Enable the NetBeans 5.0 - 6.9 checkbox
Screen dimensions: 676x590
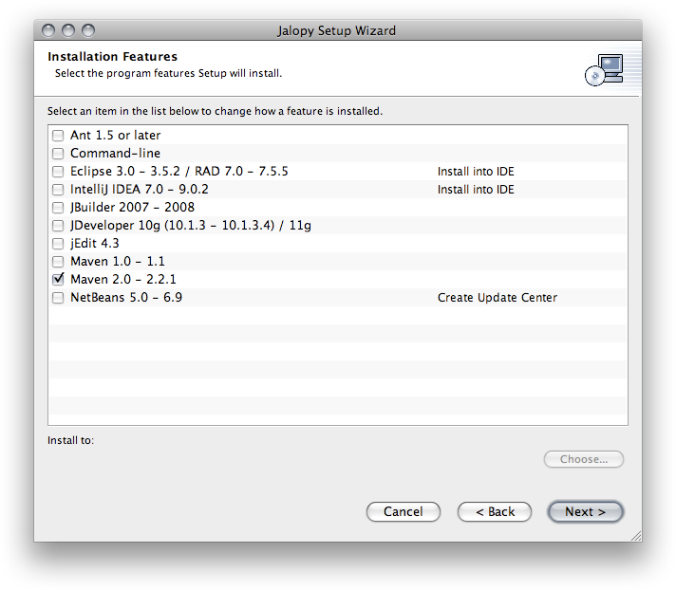coord(58,298)
